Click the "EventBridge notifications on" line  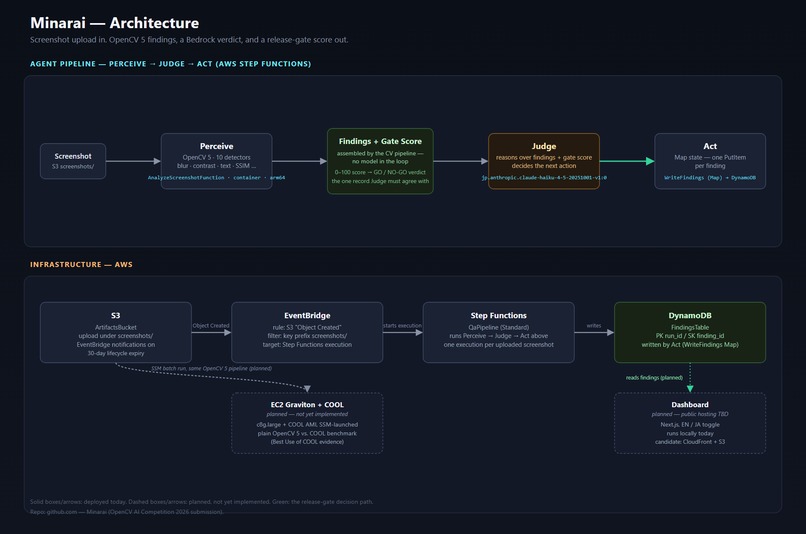116,344
